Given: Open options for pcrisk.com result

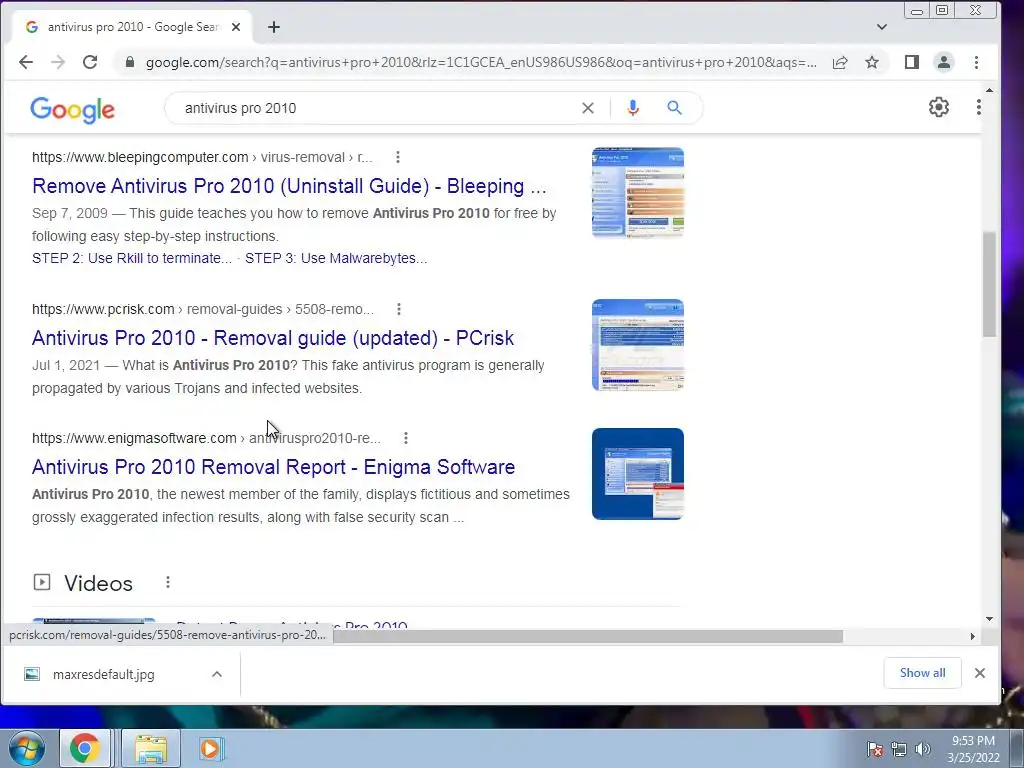Looking at the screenshot, I should click(399, 309).
